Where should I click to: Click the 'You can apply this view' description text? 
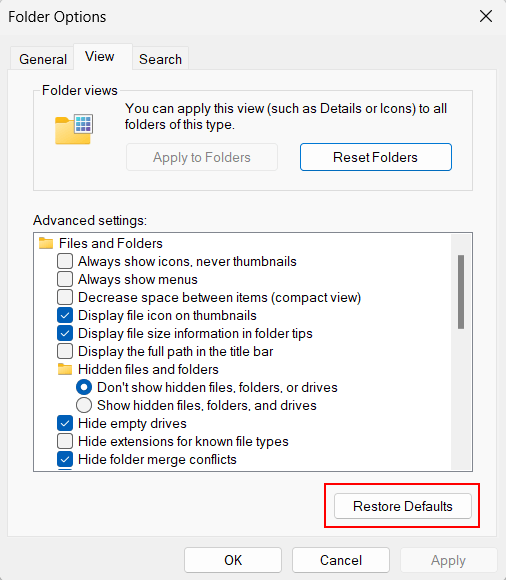286,116
